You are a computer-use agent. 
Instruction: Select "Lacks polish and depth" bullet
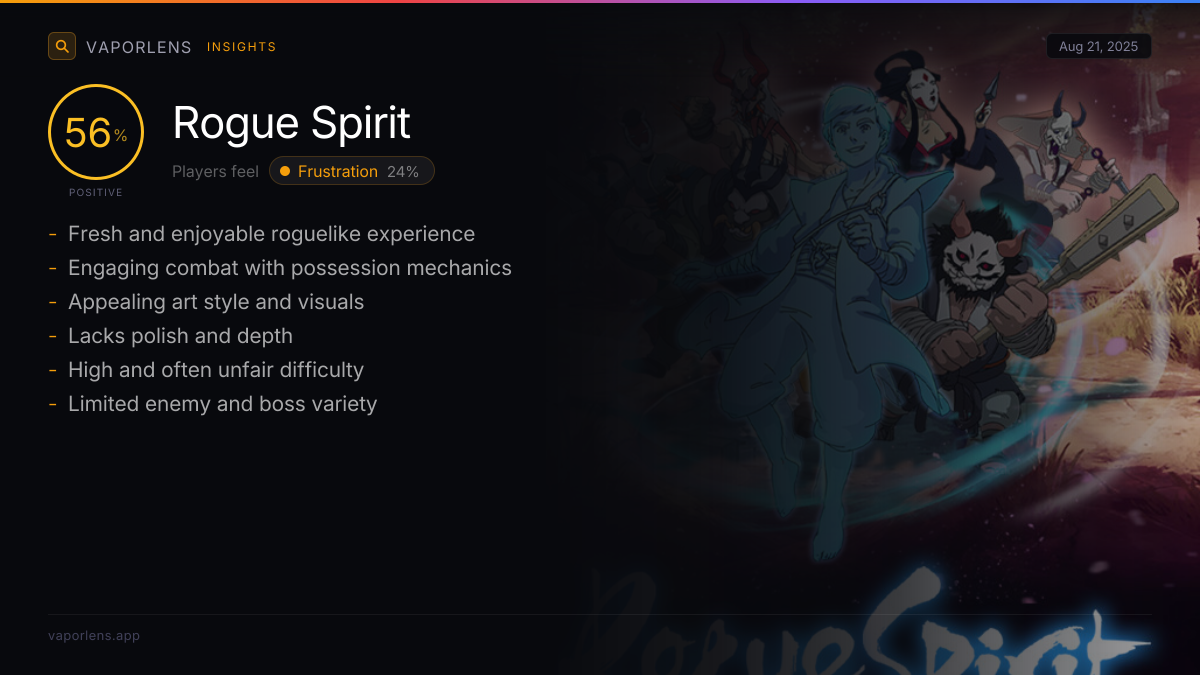(180, 336)
